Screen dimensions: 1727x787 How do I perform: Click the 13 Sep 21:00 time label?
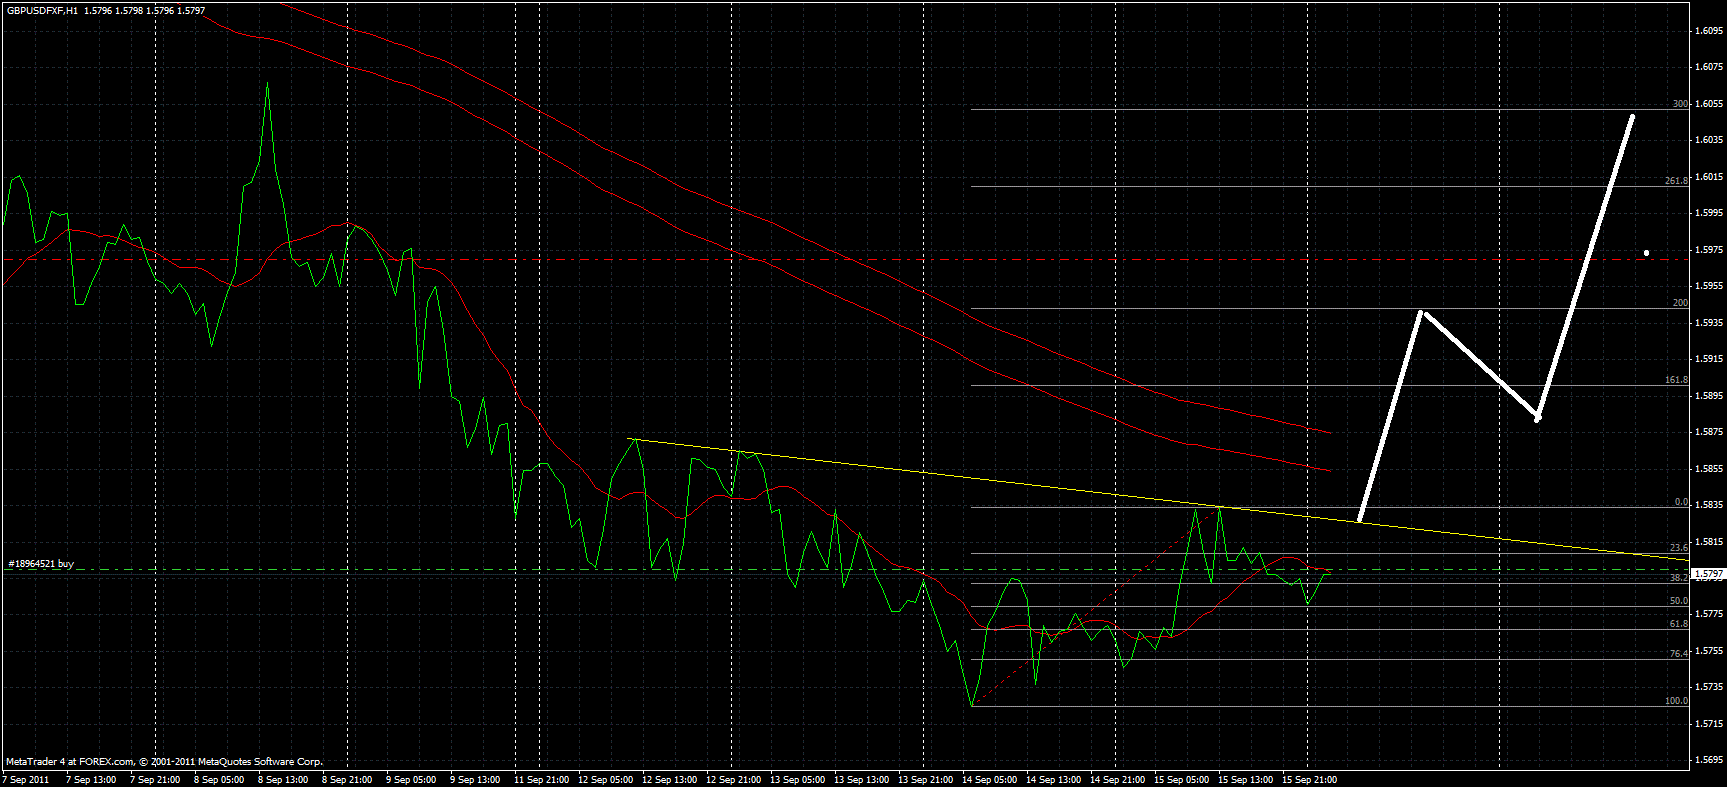926,779
